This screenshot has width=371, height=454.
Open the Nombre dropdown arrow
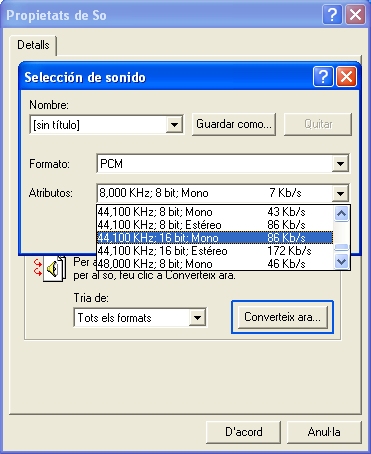pyautogui.click(x=174, y=125)
